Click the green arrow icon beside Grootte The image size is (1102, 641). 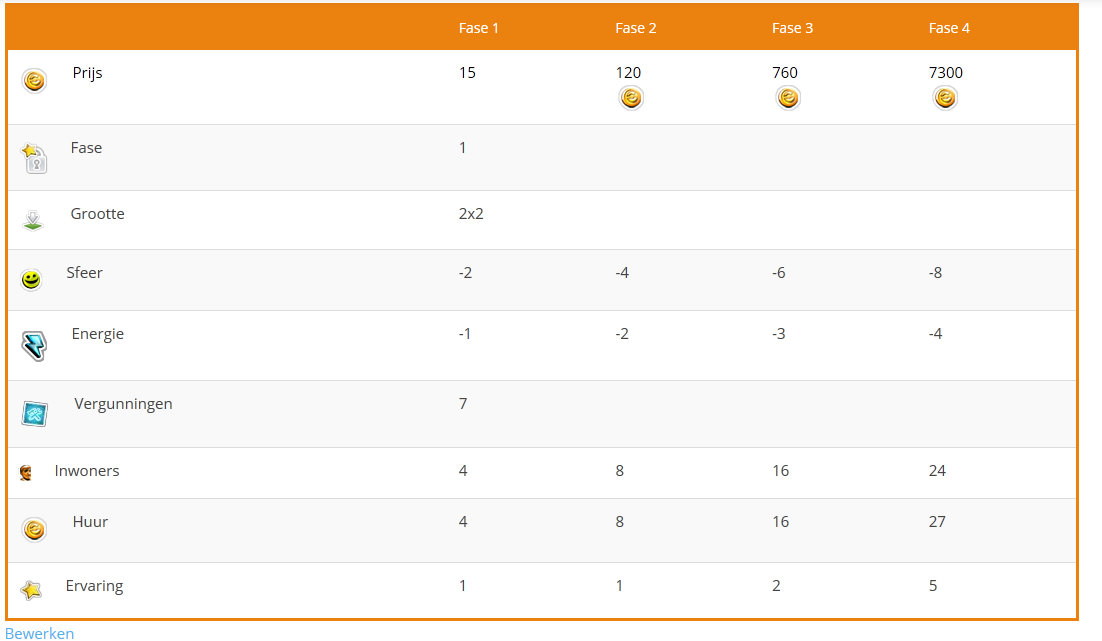33,220
